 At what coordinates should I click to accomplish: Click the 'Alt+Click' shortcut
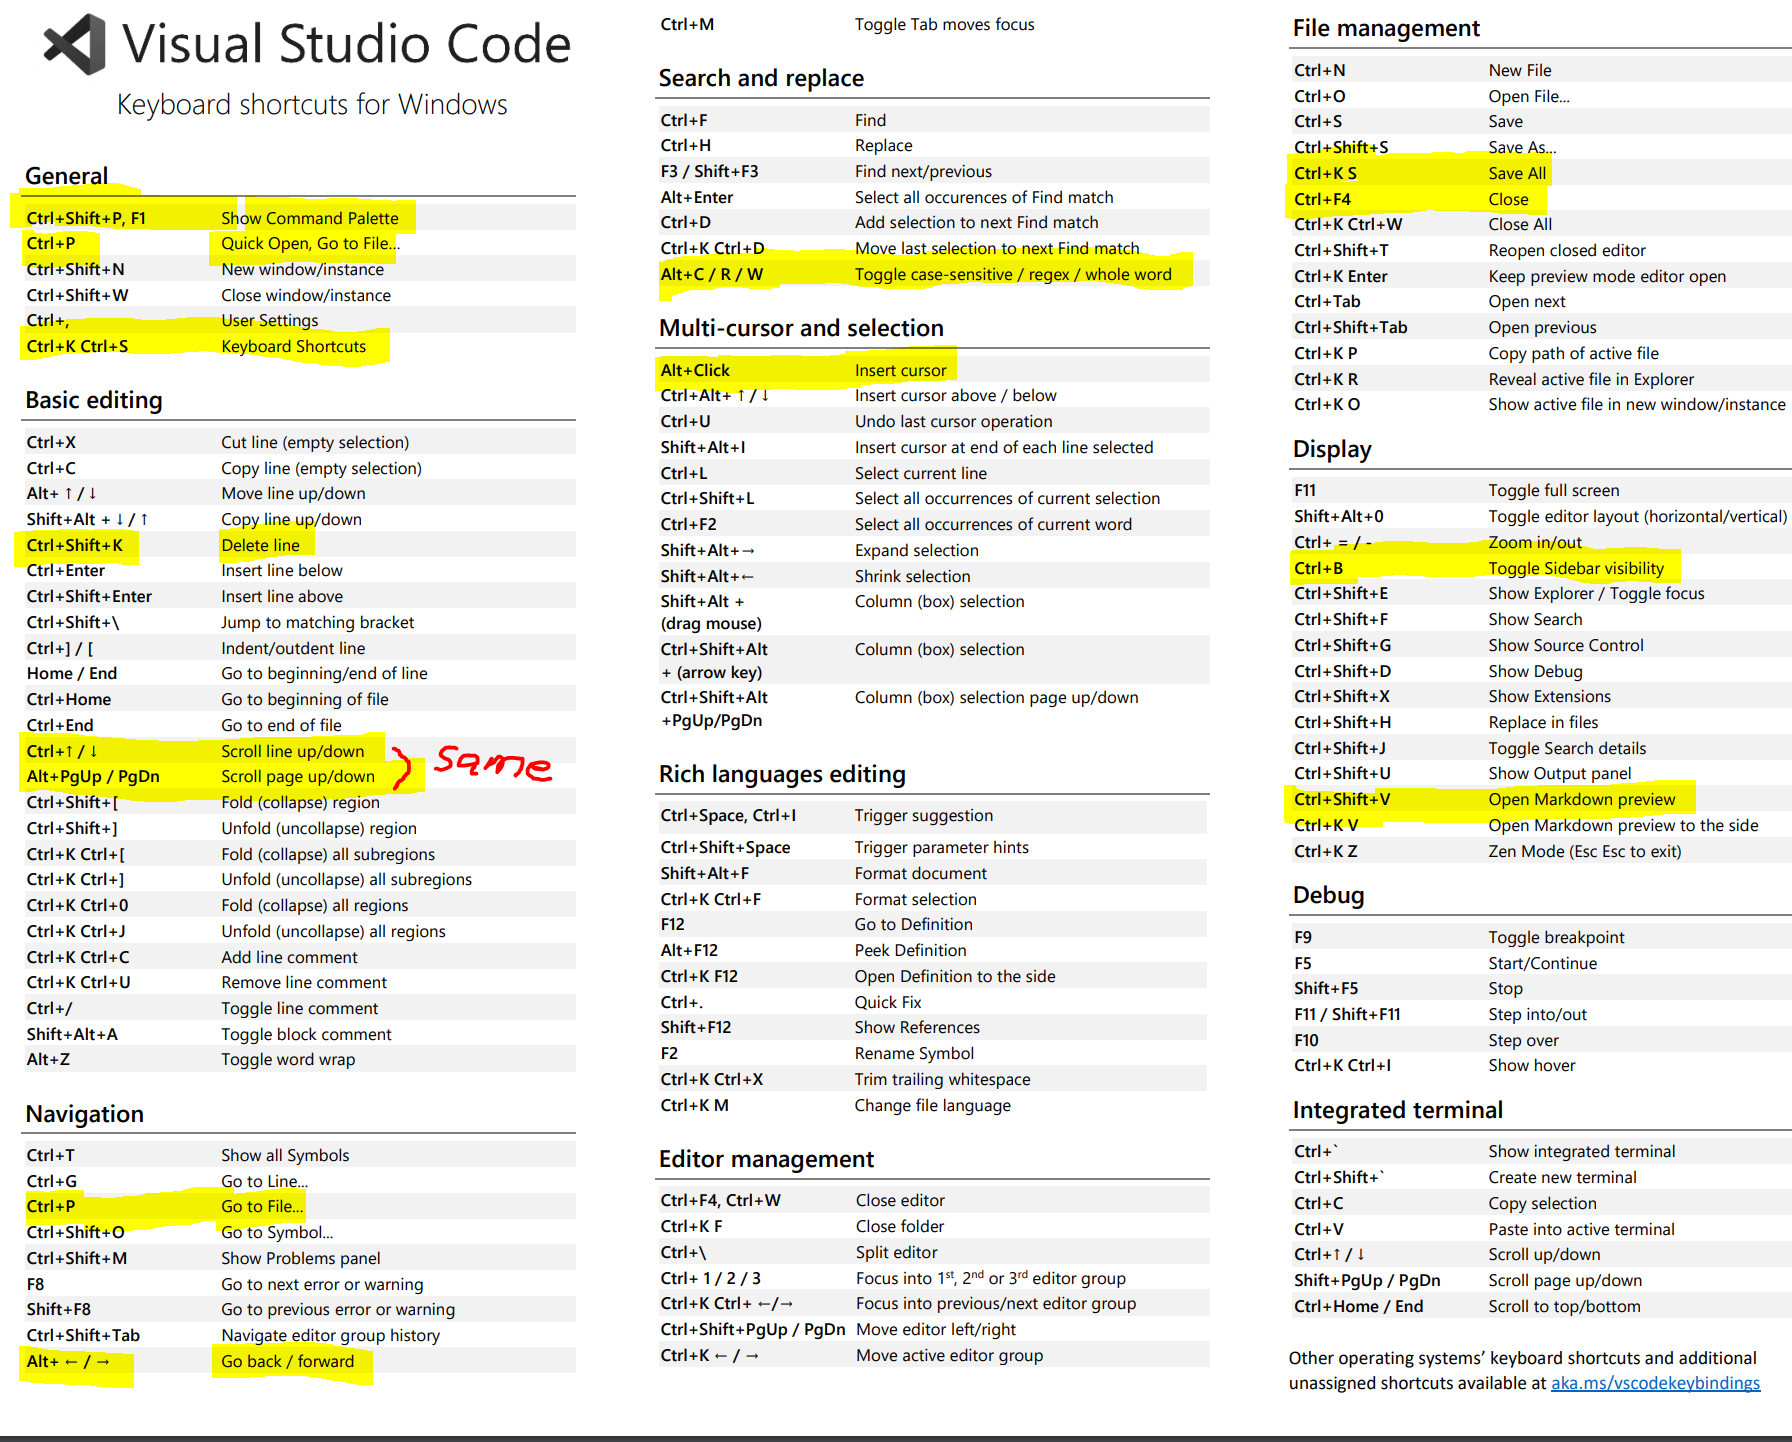696,370
